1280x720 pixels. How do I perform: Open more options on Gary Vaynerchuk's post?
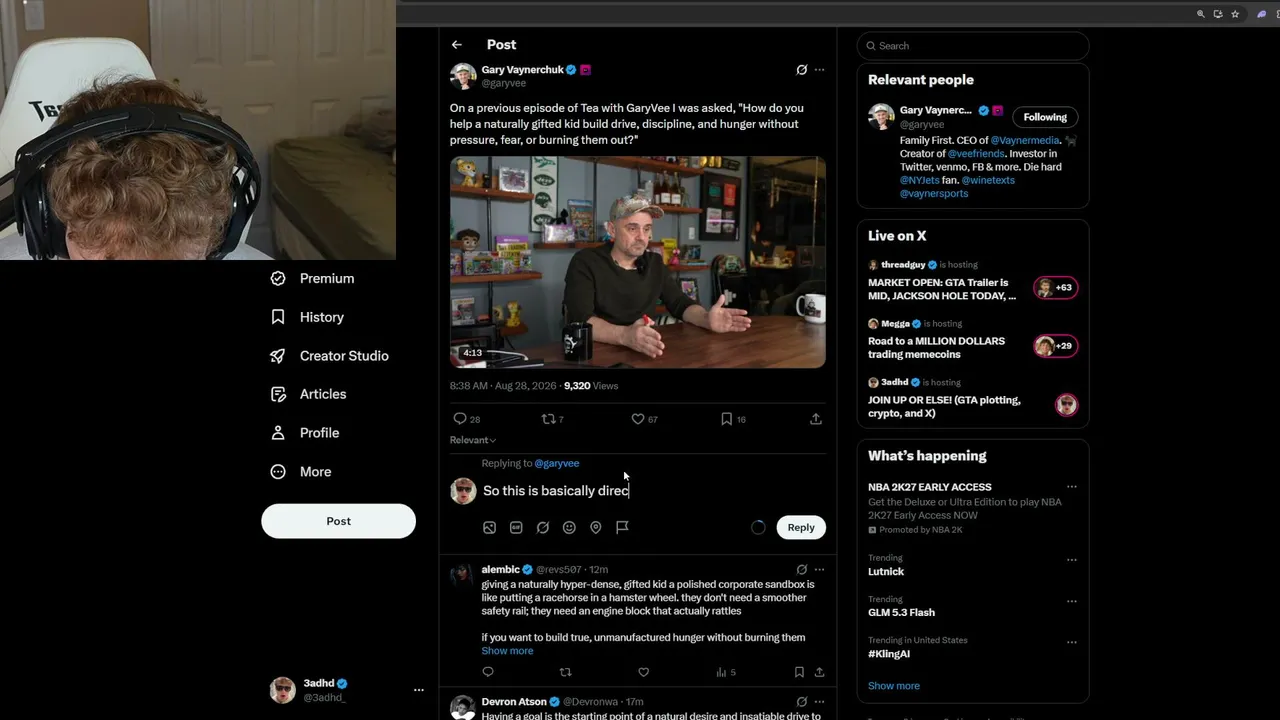pyautogui.click(x=820, y=70)
